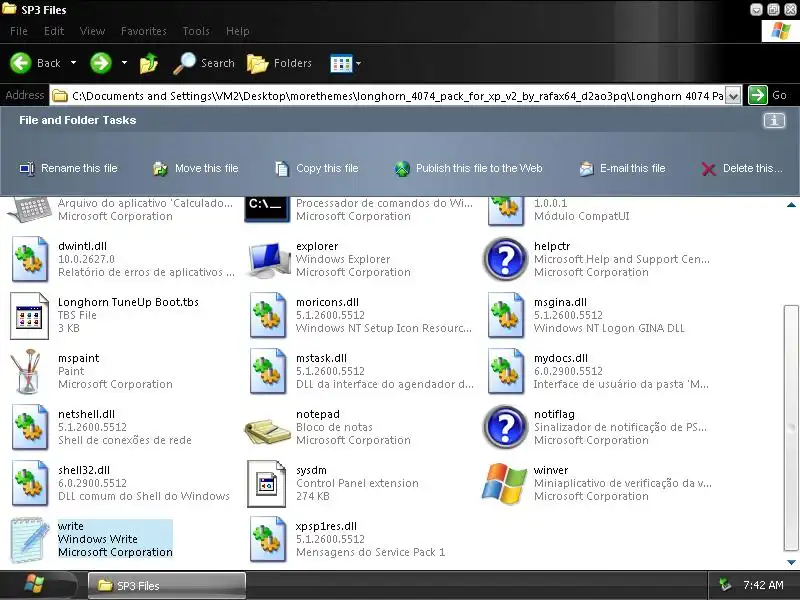Click E-mail this file link
The width and height of the screenshot is (800, 600).
tap(622, 168)
